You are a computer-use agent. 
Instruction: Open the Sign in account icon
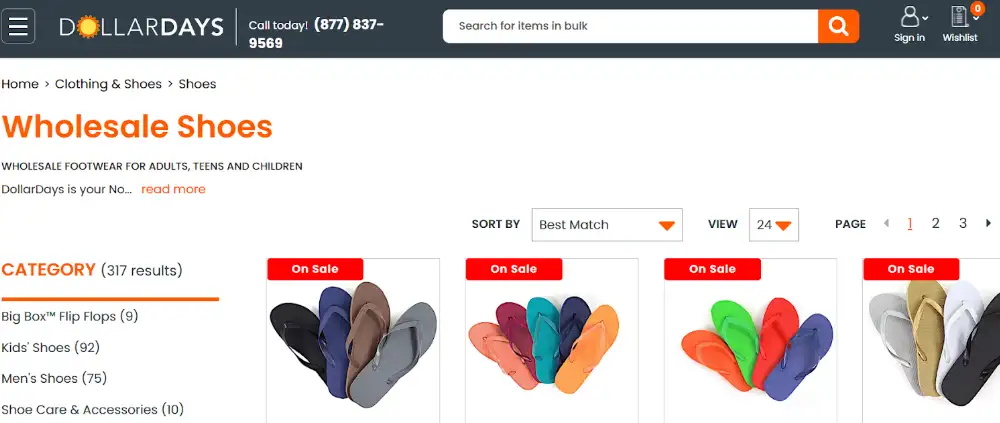point(910,25)
